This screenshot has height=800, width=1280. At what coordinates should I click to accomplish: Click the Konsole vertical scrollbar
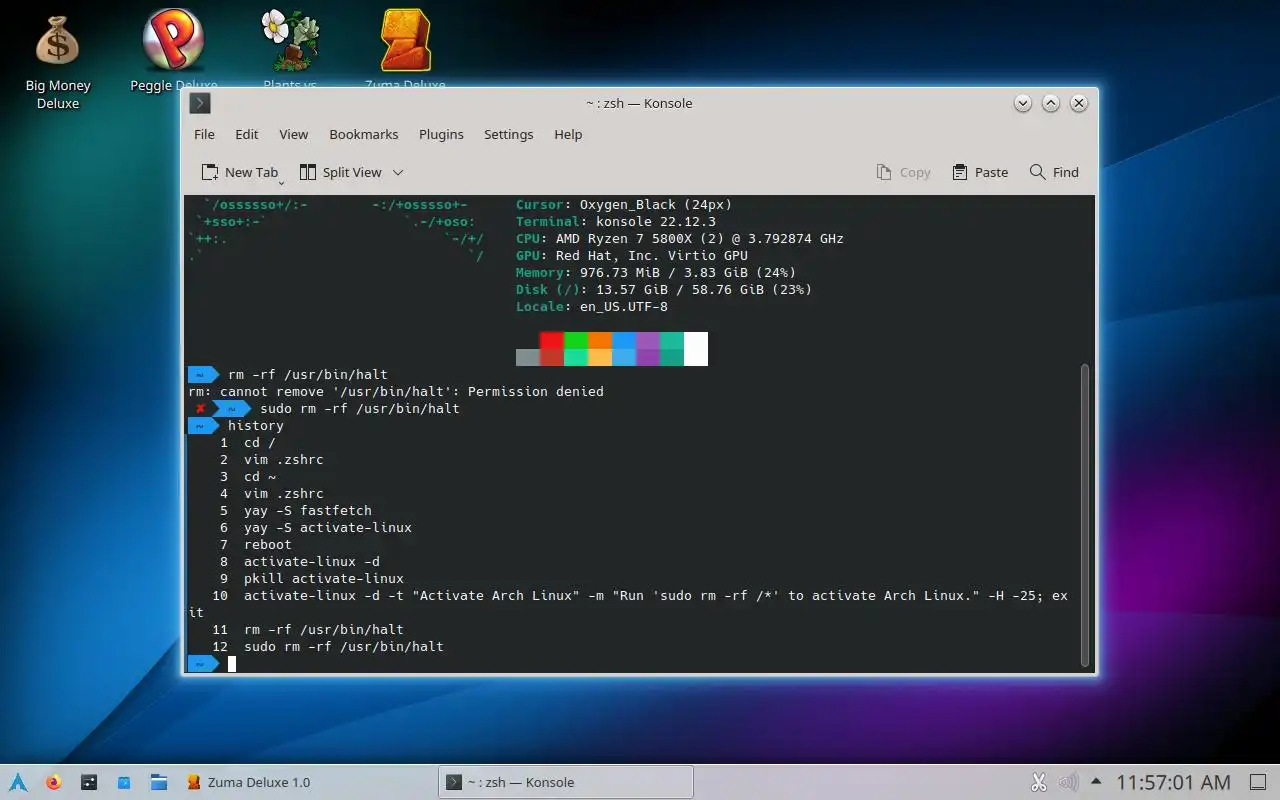tap(1085, 515)
